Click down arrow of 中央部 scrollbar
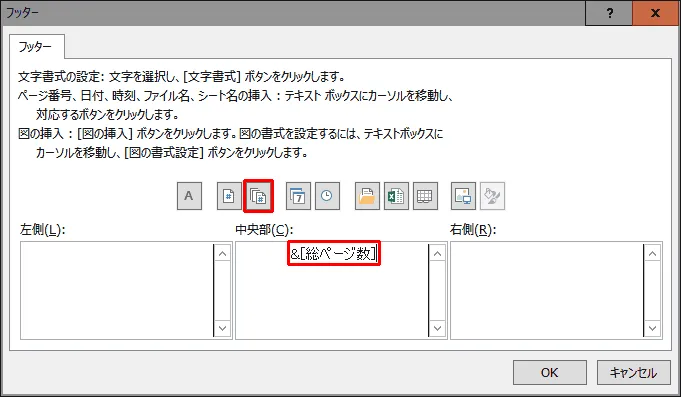The image size is (681, 397). click(437, 328)
